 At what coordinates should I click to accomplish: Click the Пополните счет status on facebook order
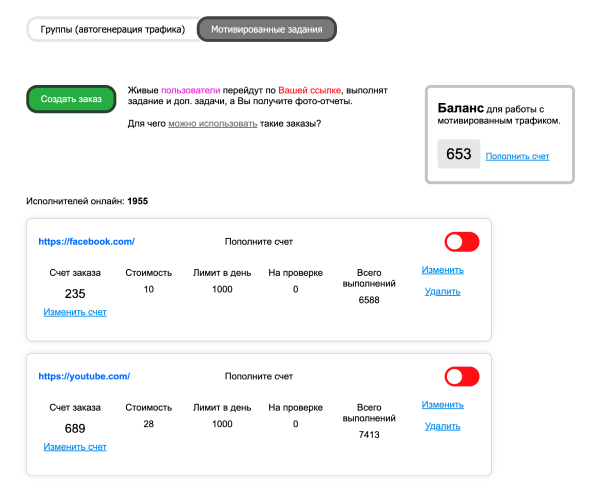point(259,242)
